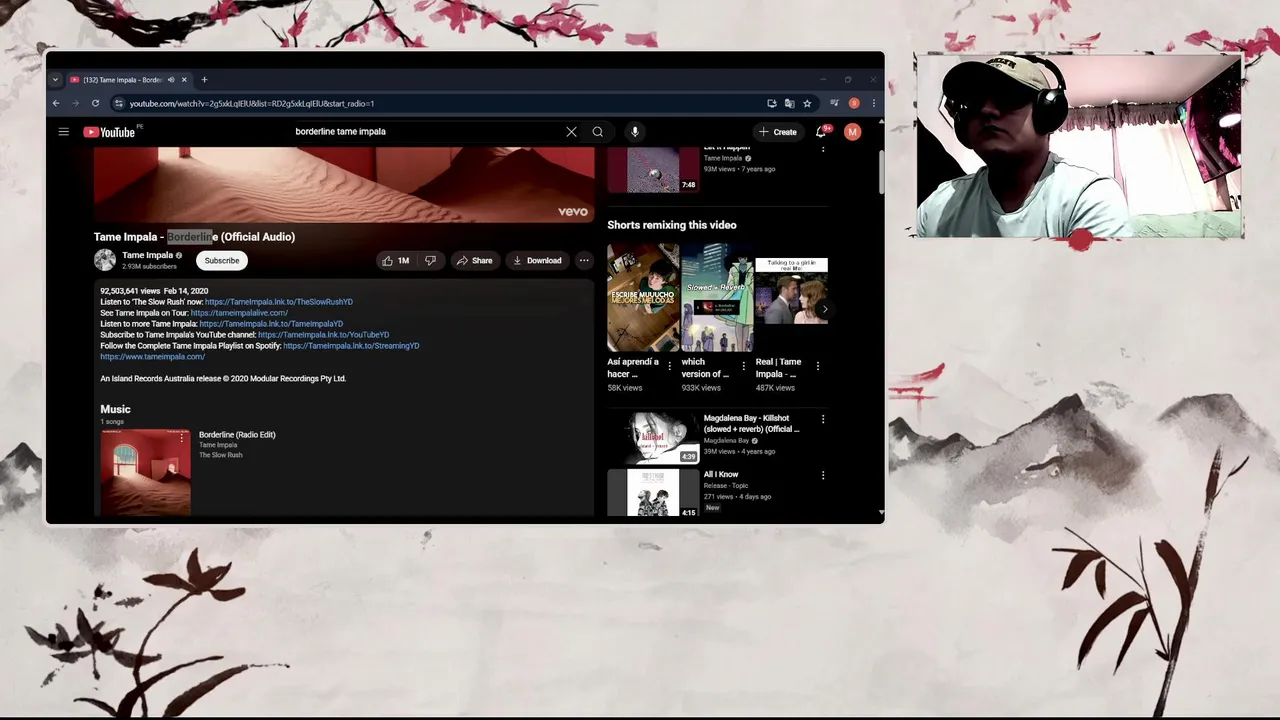Select Borderline (Radio Edit) song title
Viewport: 1280px width, 720px height.
pos(237,435)
